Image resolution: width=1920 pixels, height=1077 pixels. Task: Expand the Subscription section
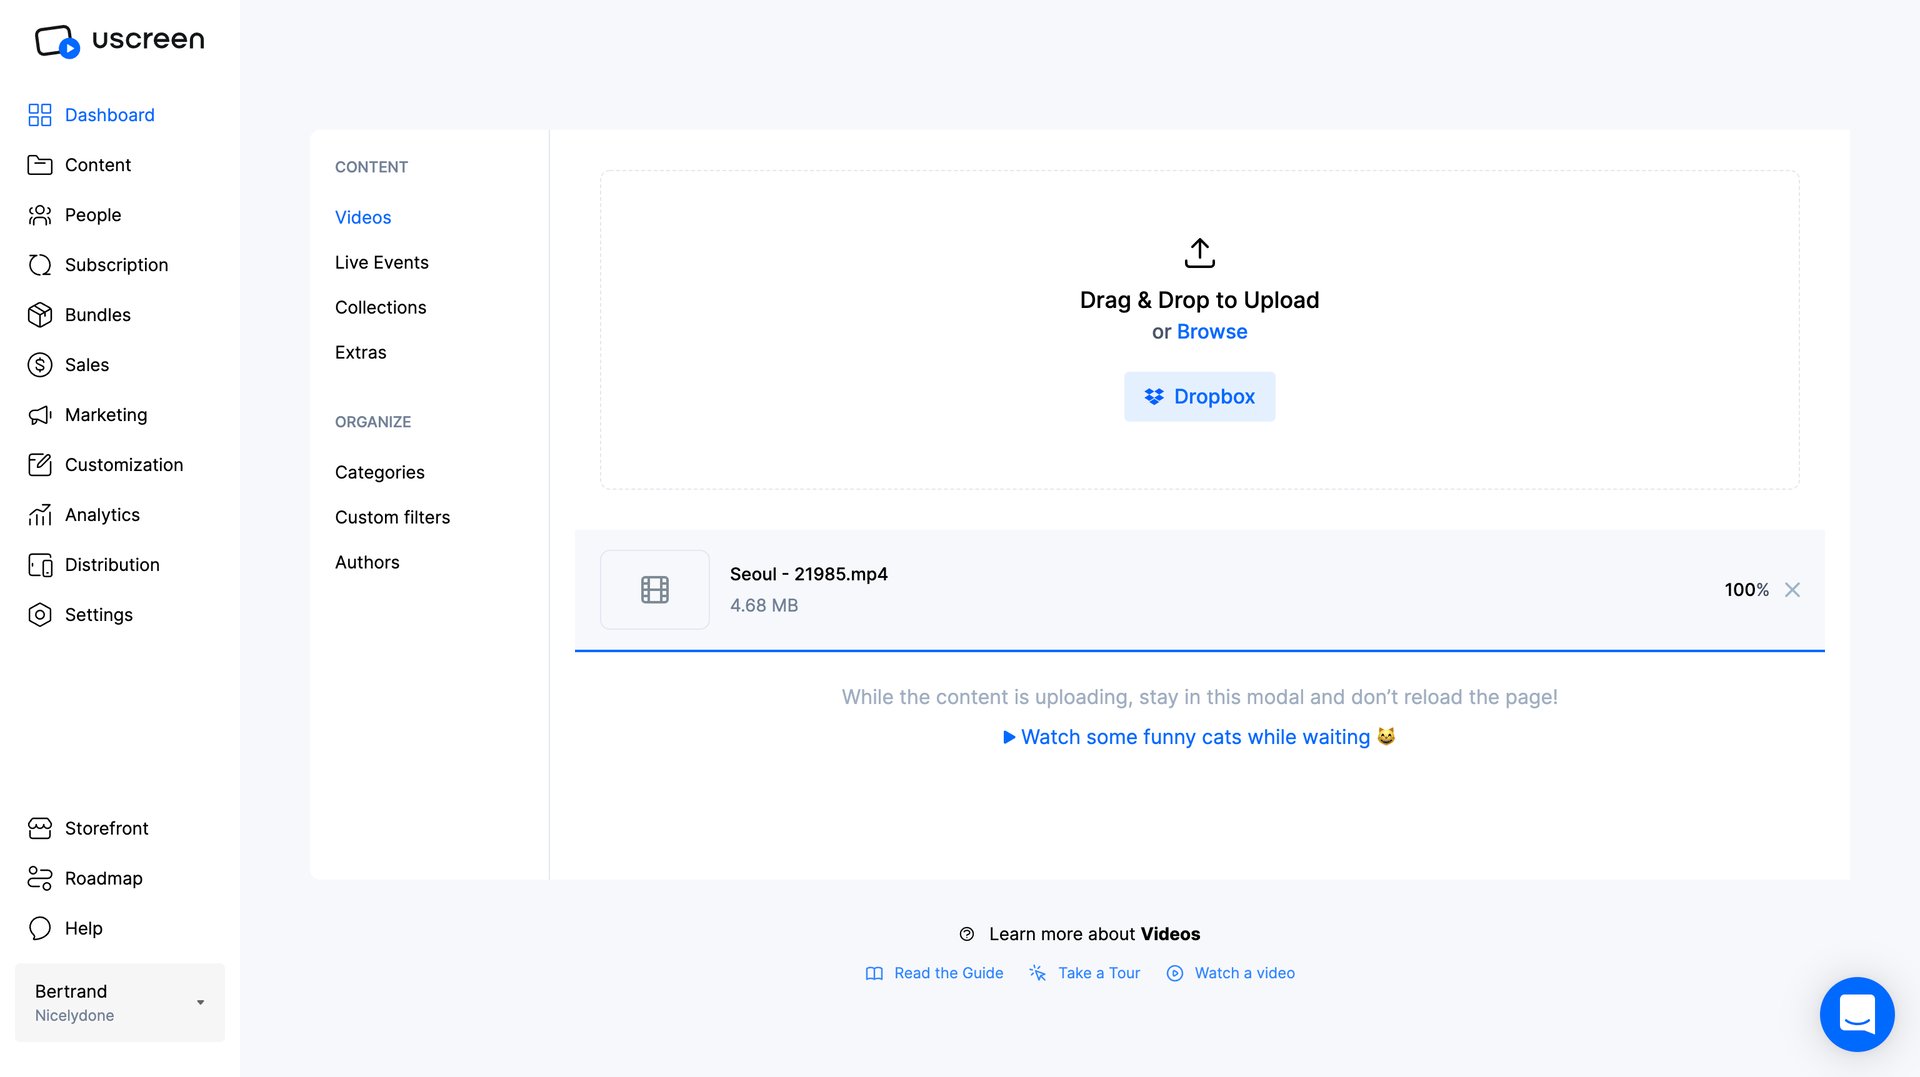116,265
